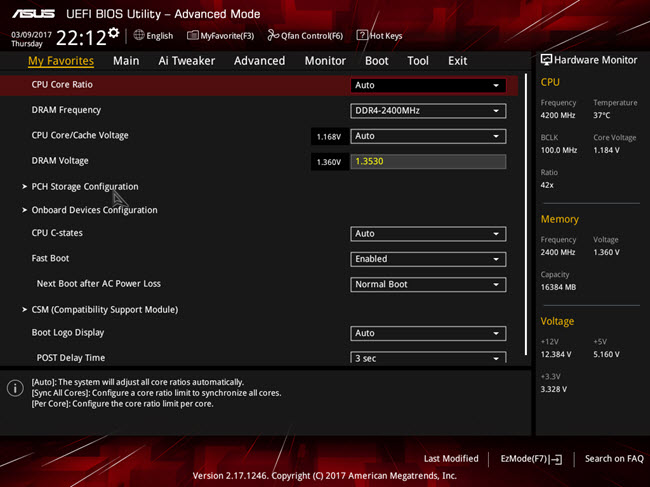
Task: Open the CPU C-states dropdown
Action: [x=428, y=234]
